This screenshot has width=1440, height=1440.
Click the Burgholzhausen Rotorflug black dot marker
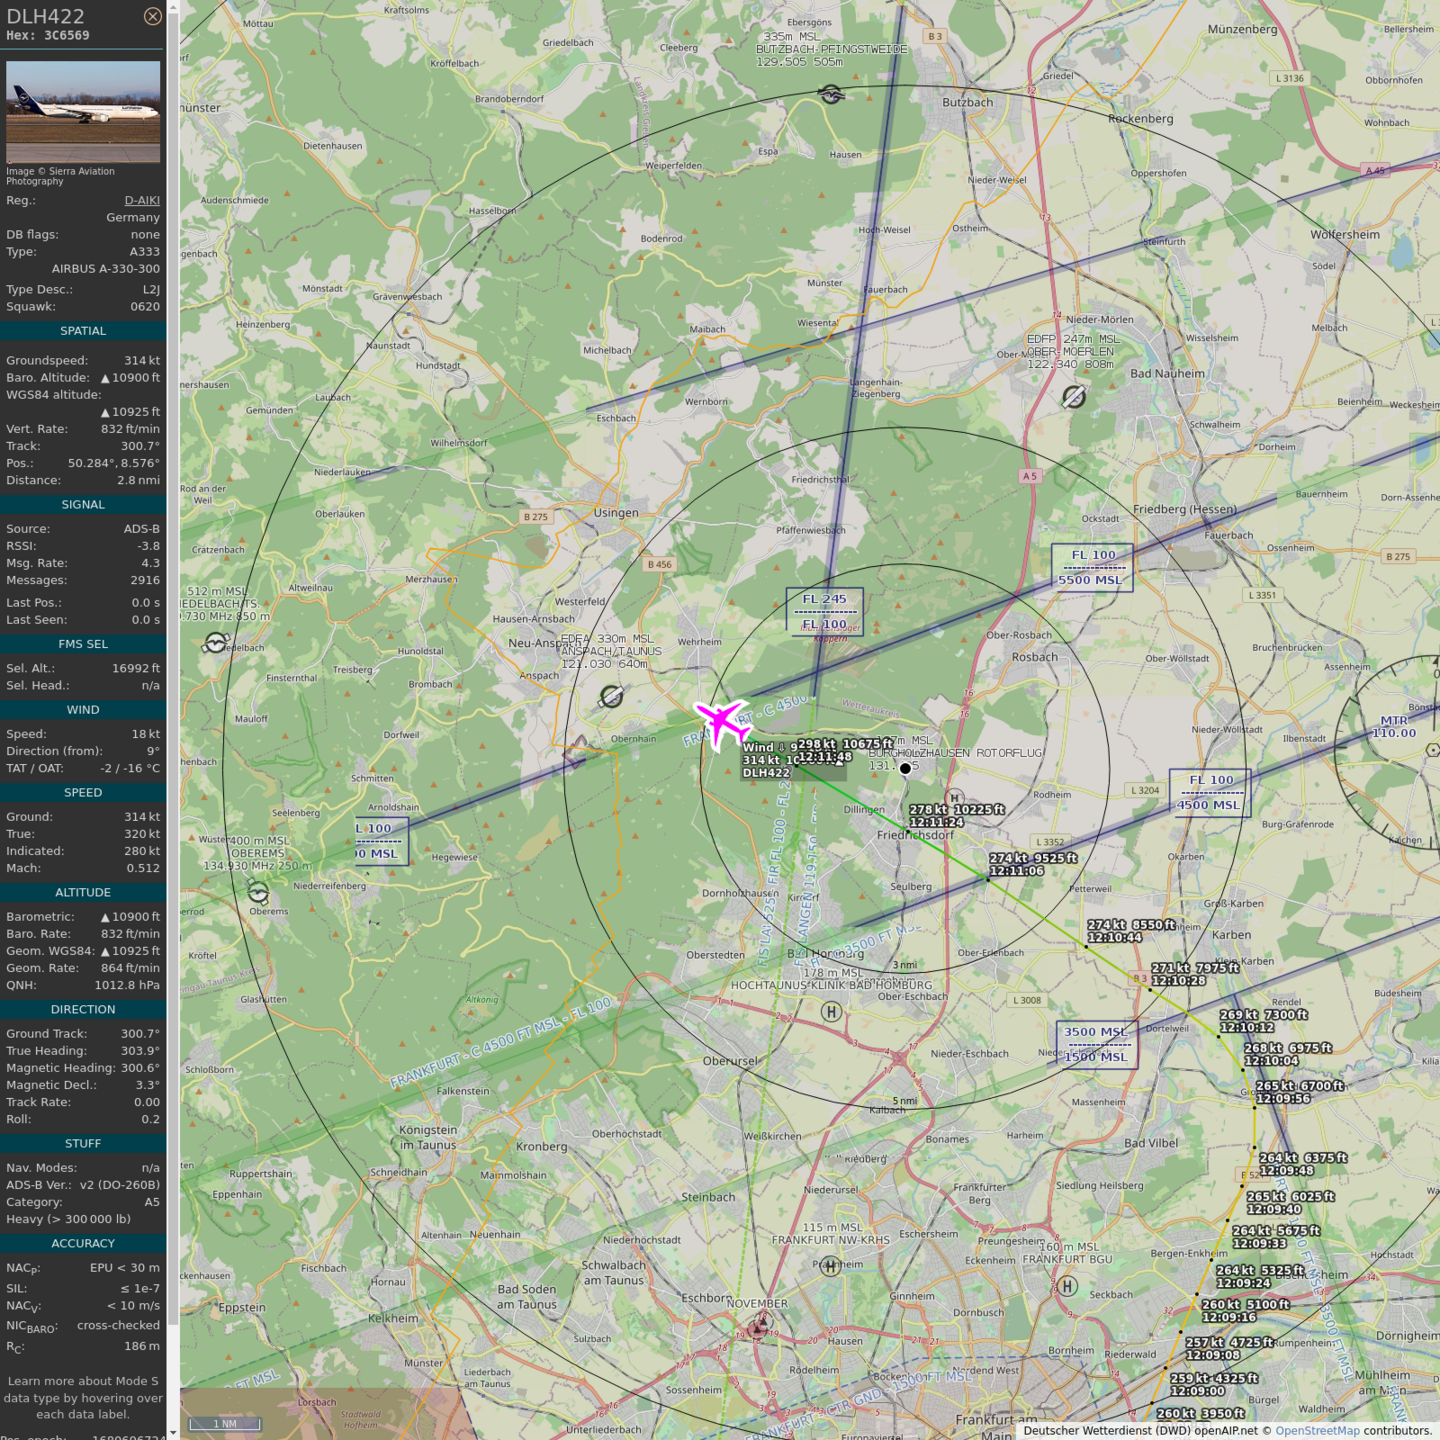(x=905, y=768)
